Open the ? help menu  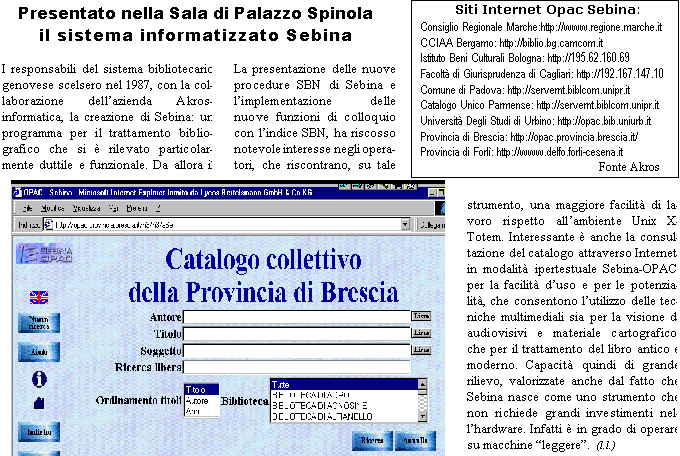click(158, 208)
